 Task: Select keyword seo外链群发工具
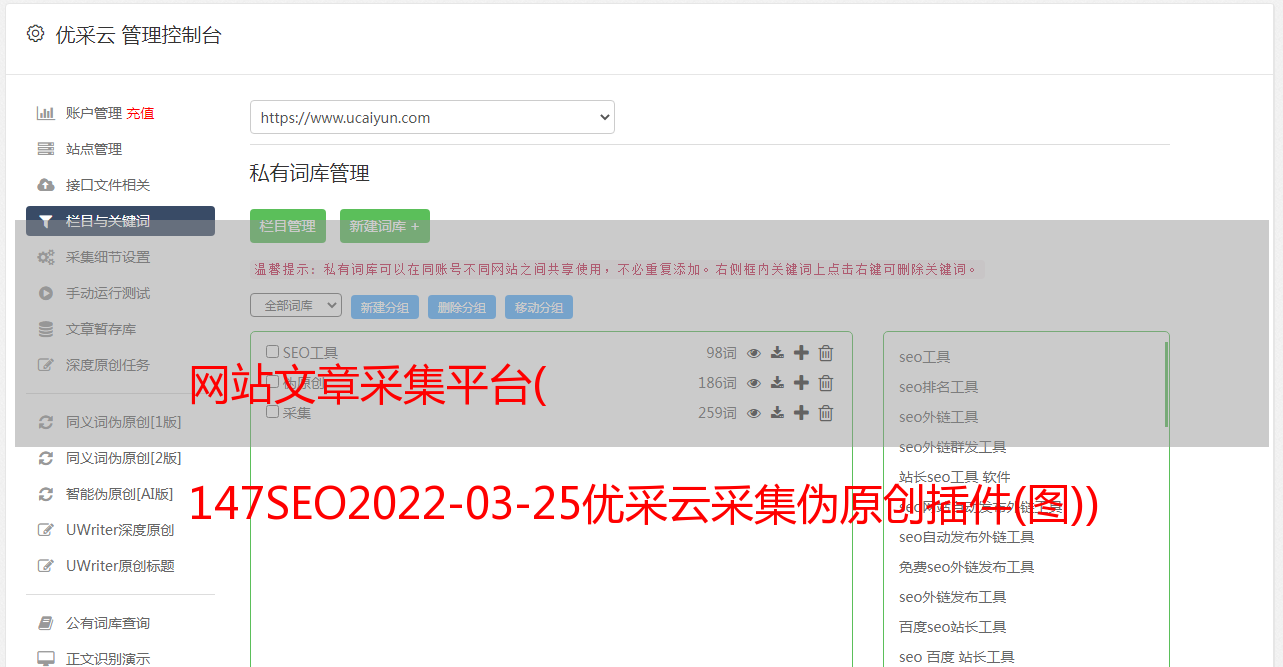pos(953,447)
